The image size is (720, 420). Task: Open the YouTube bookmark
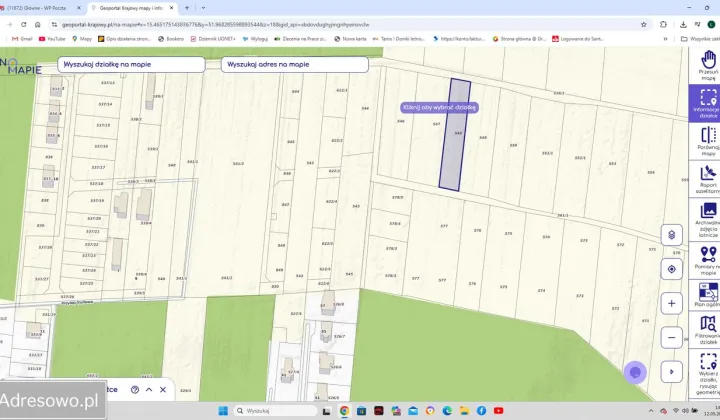point(51,38)
